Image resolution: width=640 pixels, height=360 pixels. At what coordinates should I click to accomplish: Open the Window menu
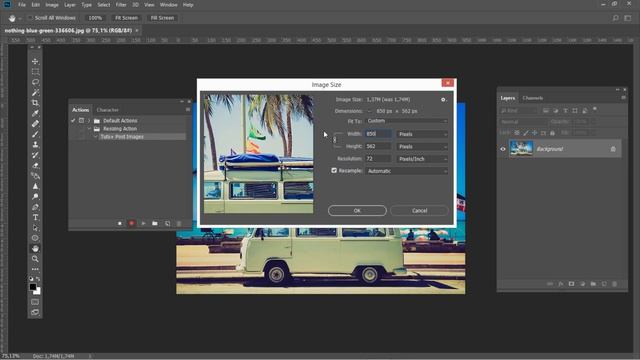[168, 5]
